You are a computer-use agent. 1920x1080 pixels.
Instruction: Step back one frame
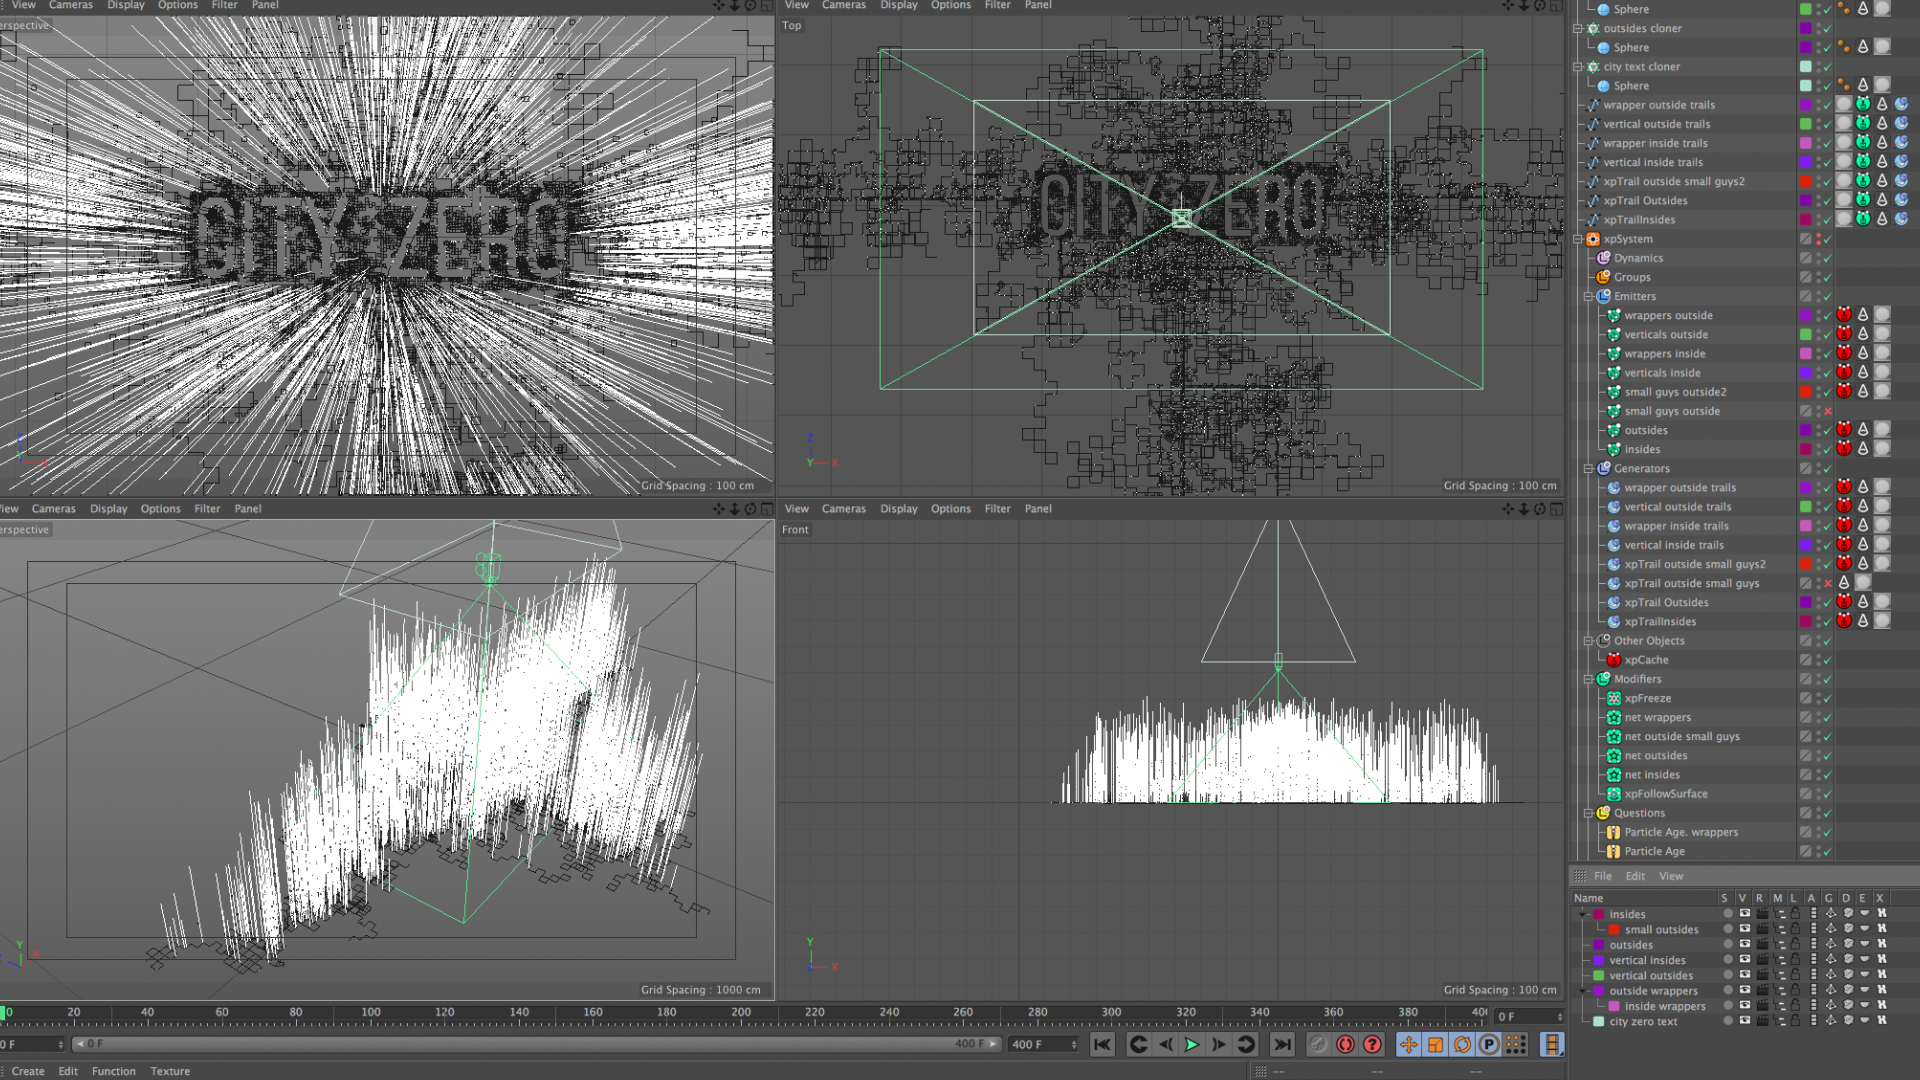click(1165, 1044)
